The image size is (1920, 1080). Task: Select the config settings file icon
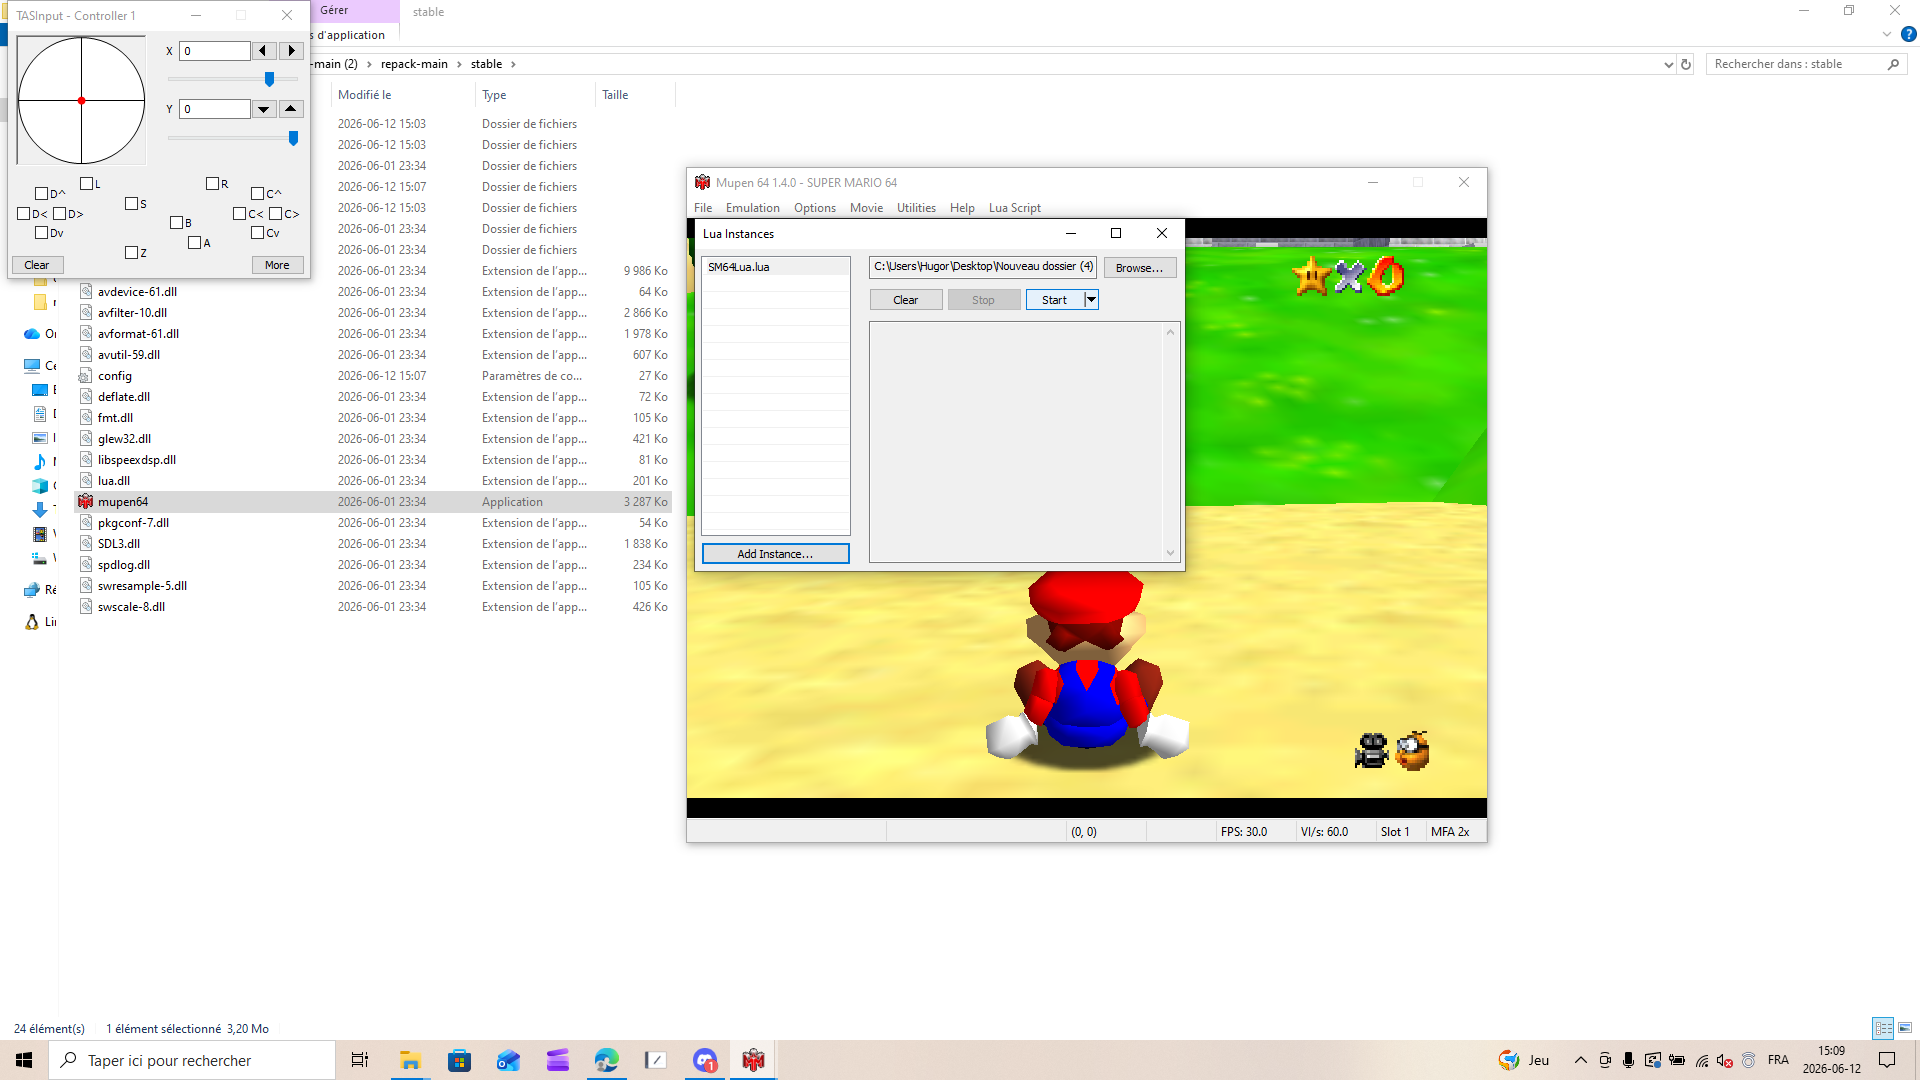click(86, 376)
